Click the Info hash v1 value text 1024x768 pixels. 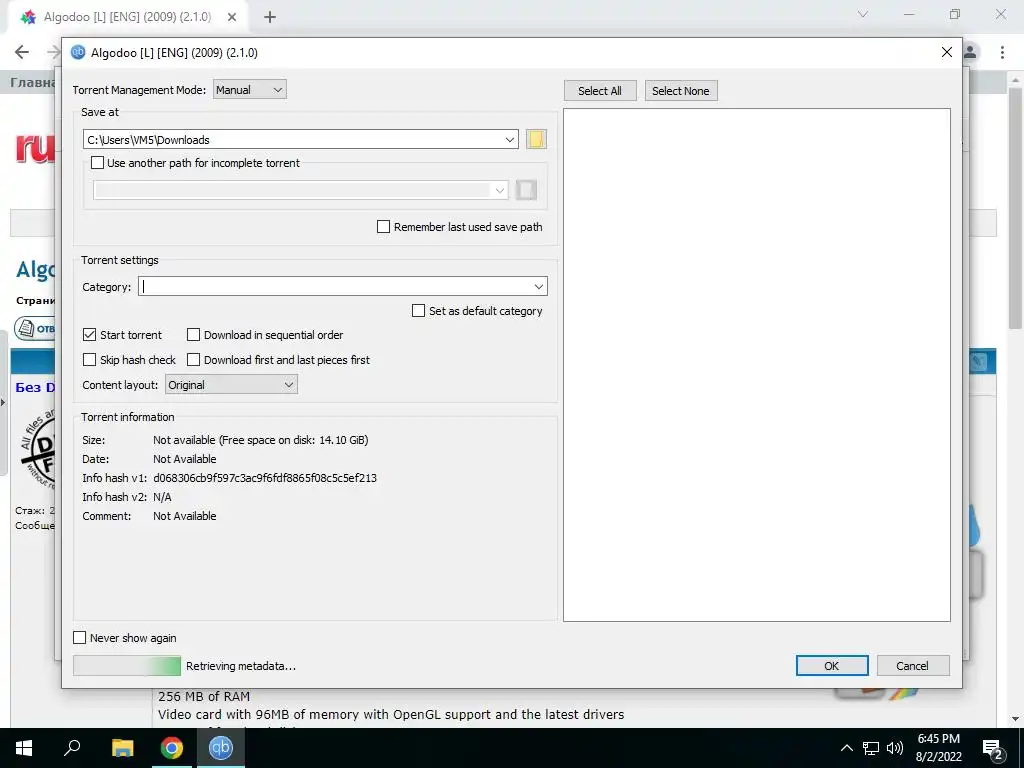265,478
